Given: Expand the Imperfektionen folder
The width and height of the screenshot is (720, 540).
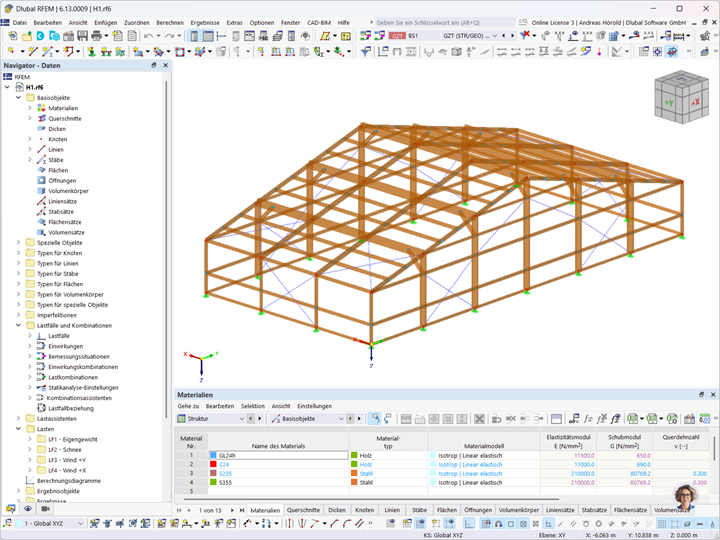Looking at the screenshot, I should click(18, 315).
